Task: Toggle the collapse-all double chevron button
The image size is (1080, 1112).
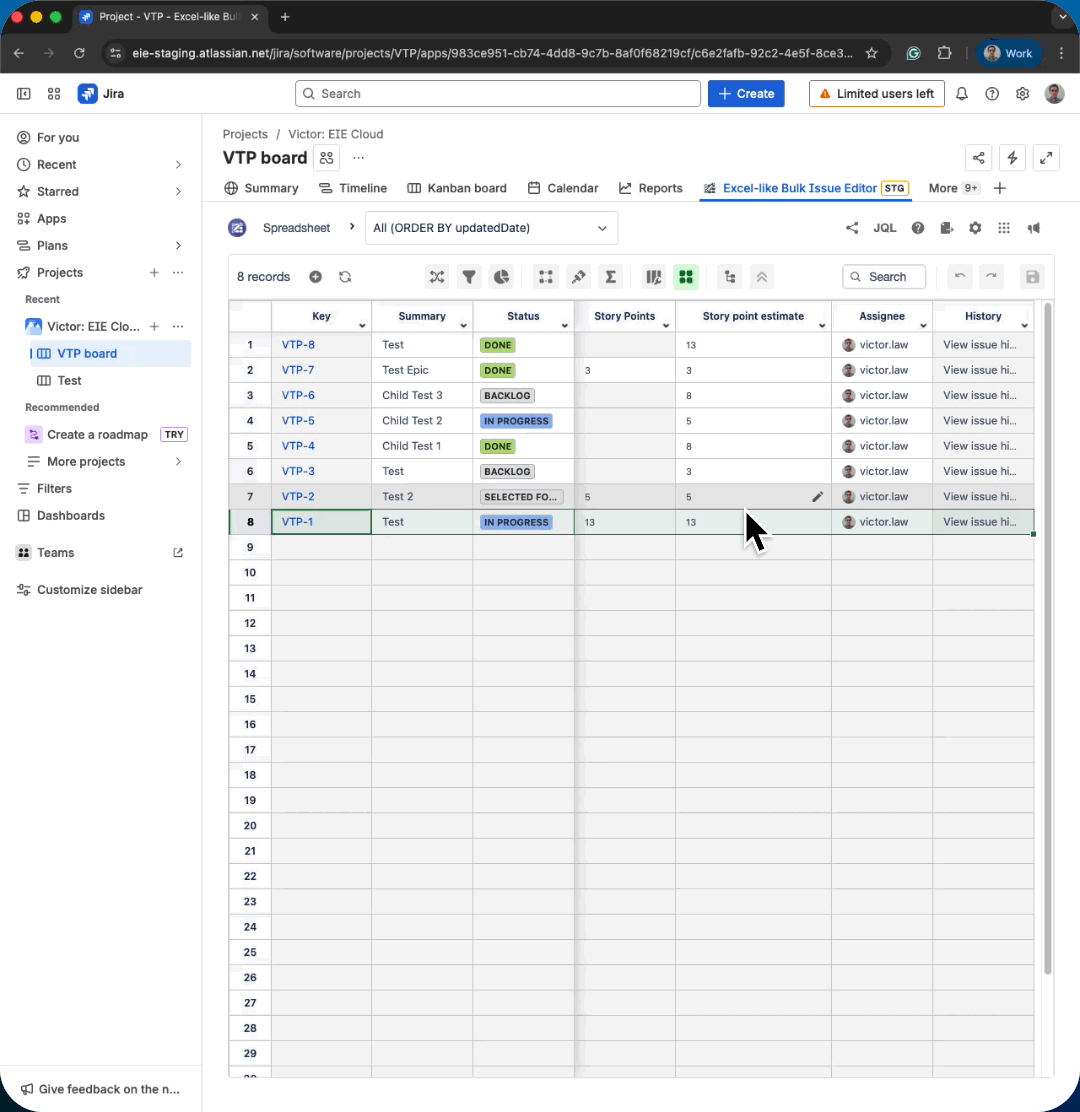Action: (x=761, y=277)
